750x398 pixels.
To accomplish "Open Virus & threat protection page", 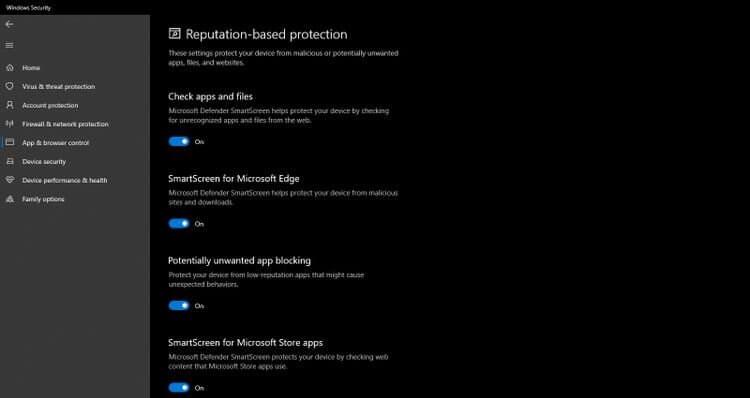I will point(58,87).
